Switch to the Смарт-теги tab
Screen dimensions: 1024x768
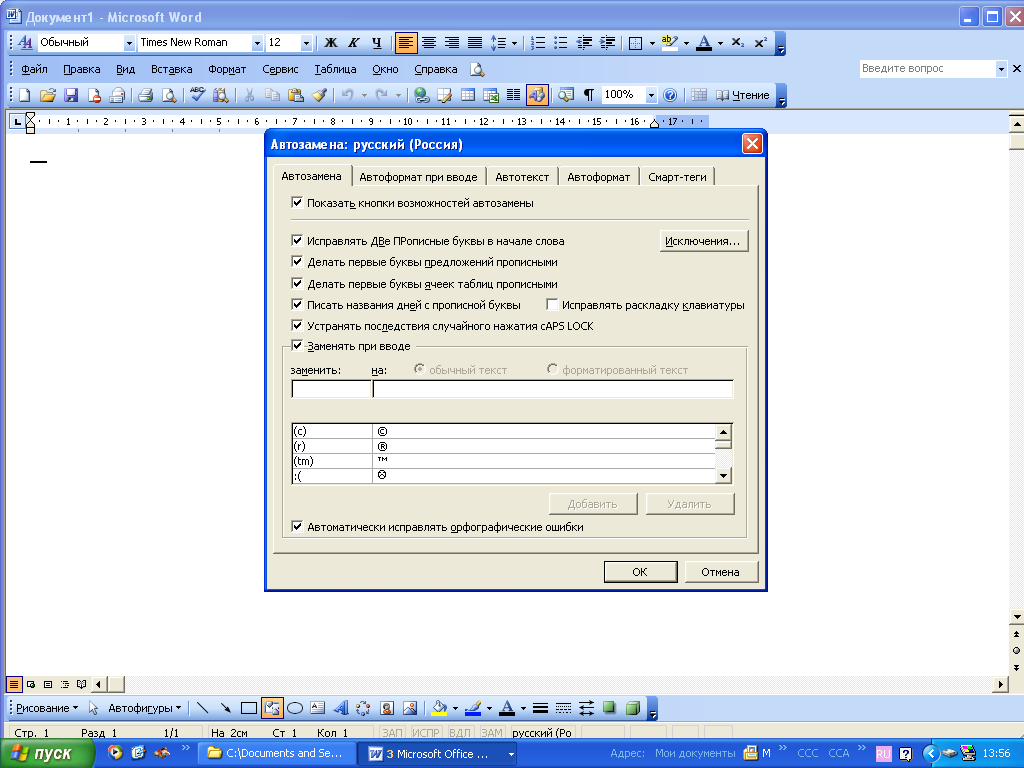pyautogui.click(x=677, y=177)
